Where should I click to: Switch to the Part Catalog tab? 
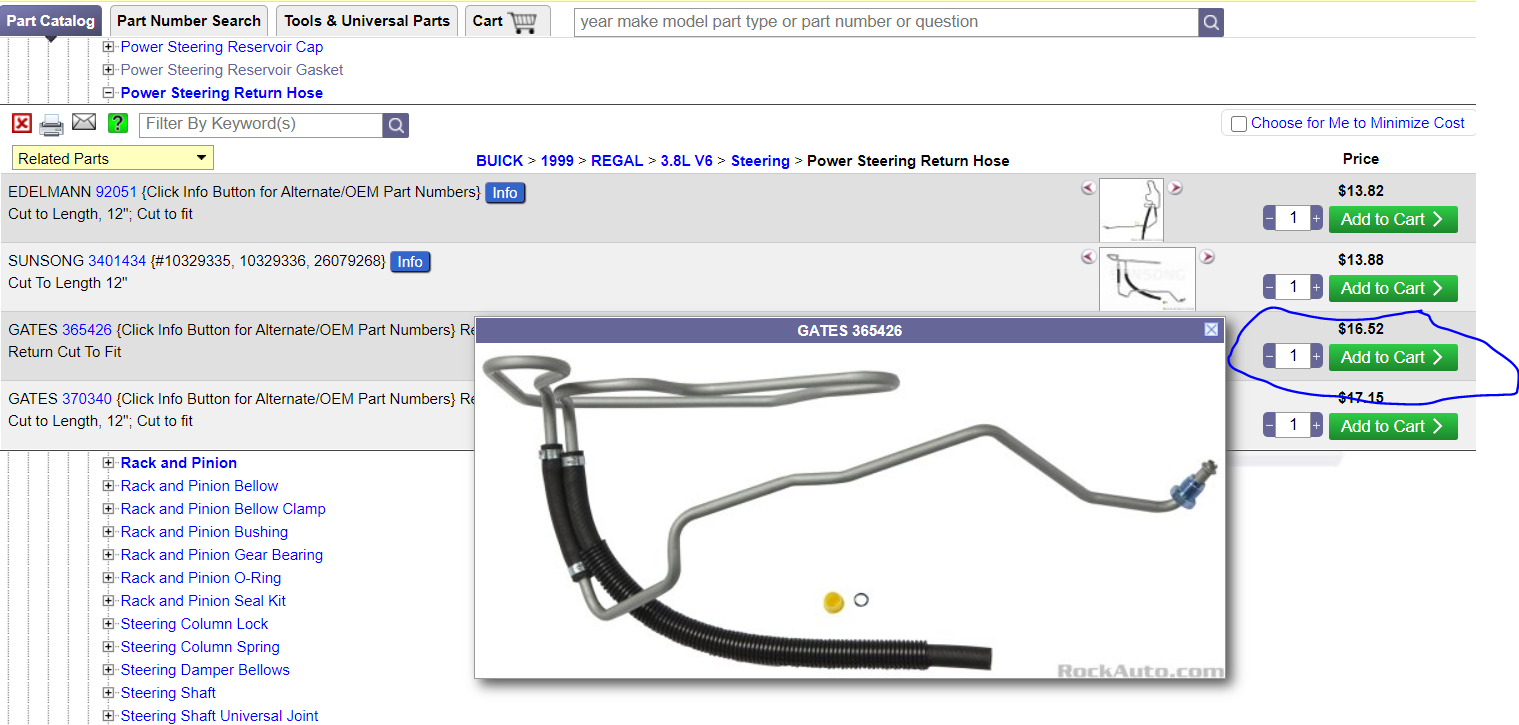point(51,20)
